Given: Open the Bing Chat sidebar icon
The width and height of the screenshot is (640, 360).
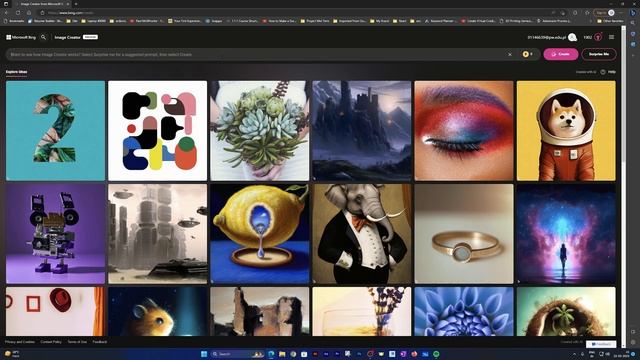Looking at the screenshot, I should 633,13.
